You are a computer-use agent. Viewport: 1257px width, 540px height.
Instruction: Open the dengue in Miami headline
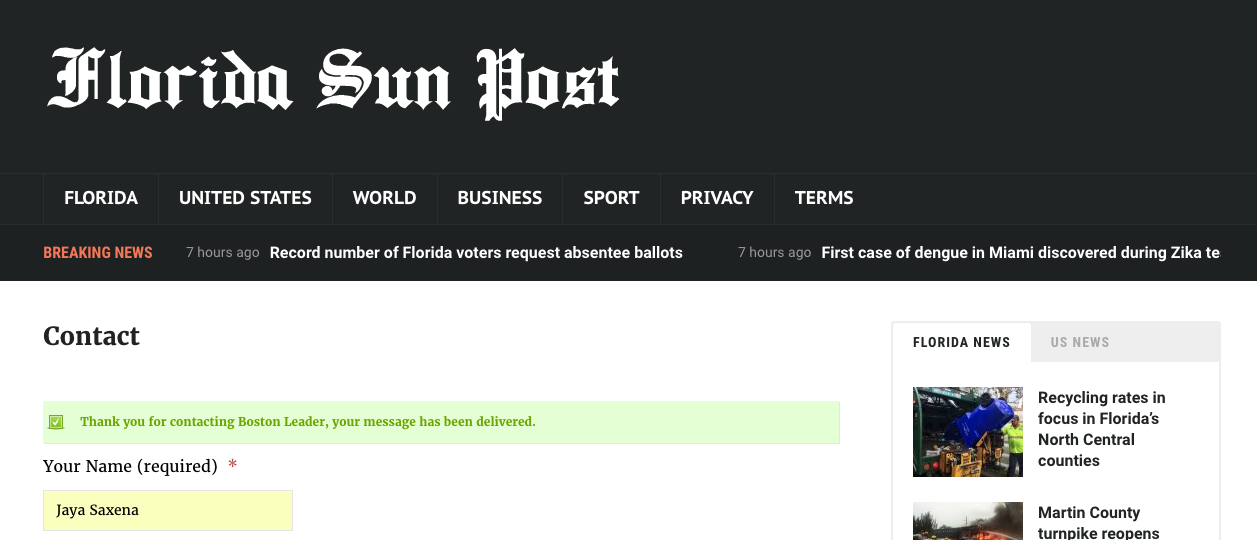(1020, 253)
